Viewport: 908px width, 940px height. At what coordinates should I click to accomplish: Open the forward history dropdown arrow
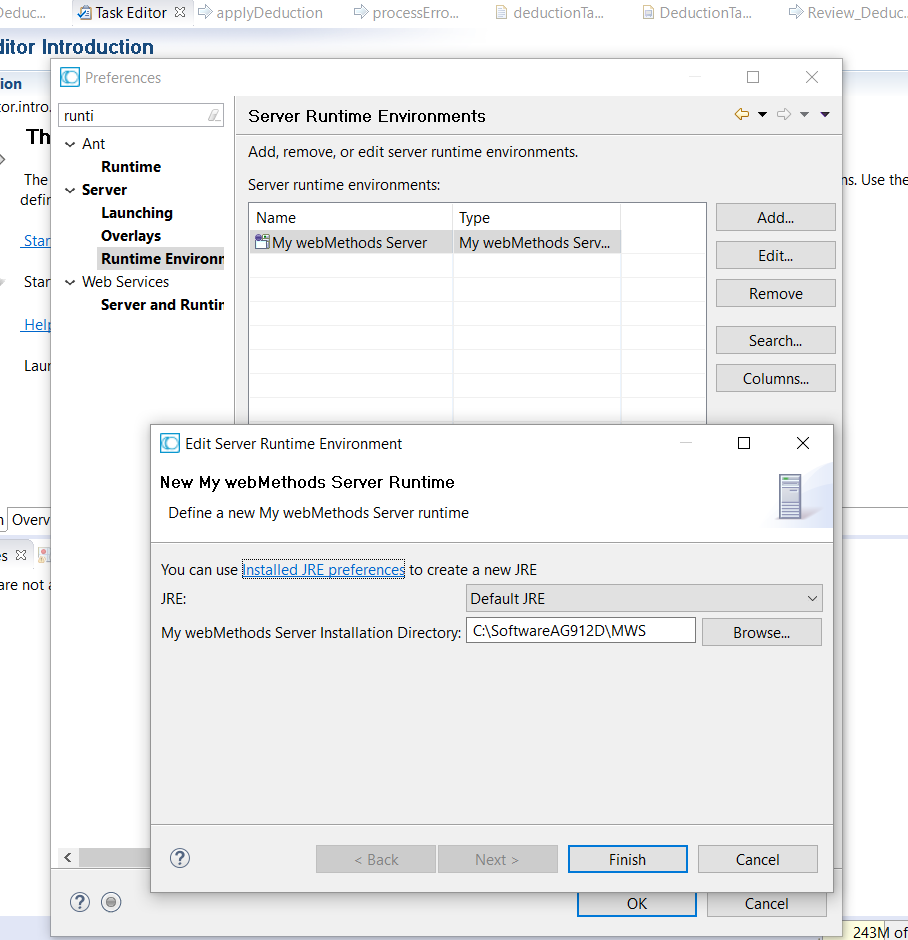tap(804, 114)
